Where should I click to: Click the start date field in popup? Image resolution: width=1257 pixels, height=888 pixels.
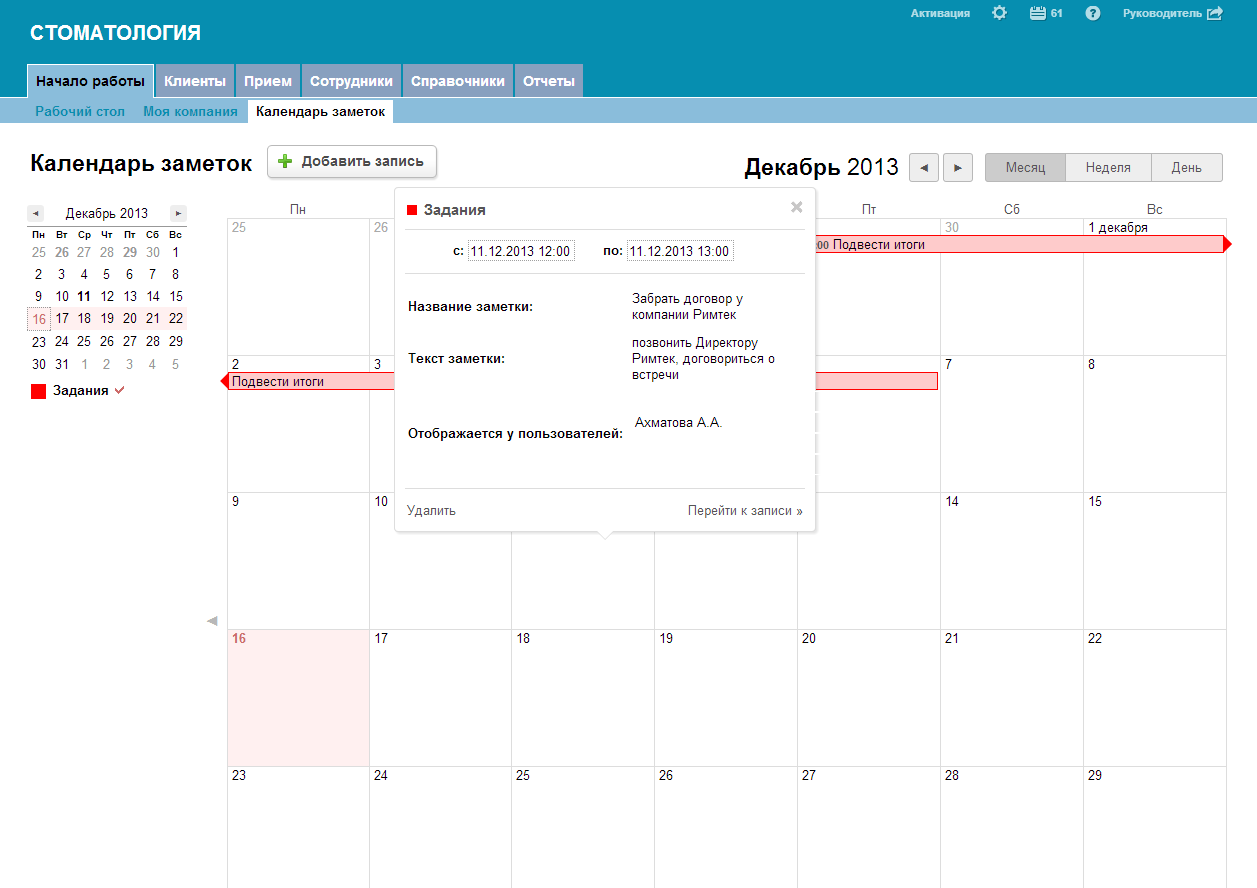click(x=520, y=251)
